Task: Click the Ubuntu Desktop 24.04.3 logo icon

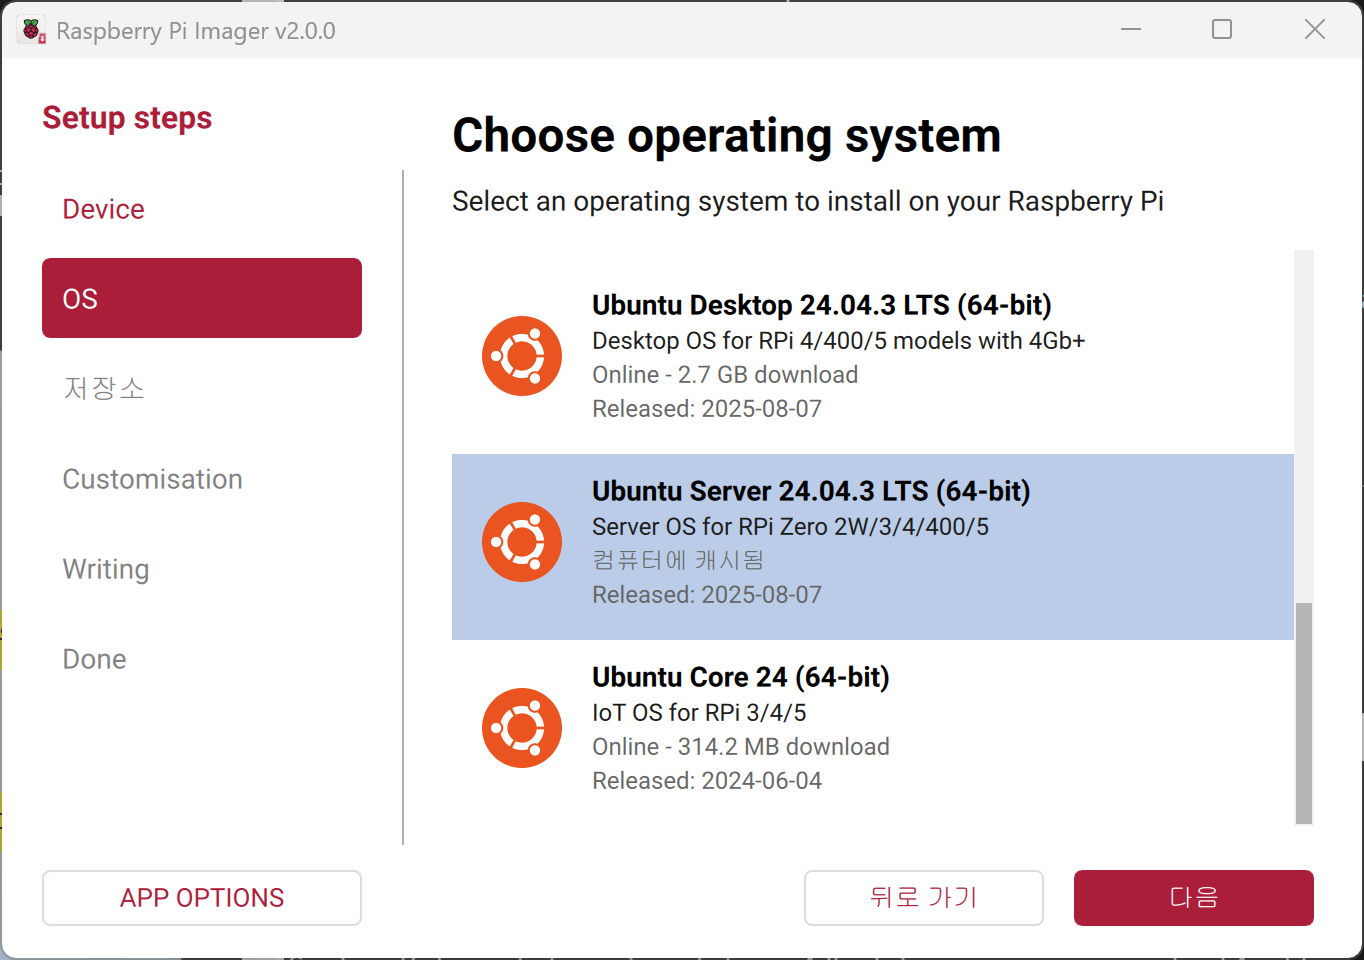Action: 522,356
